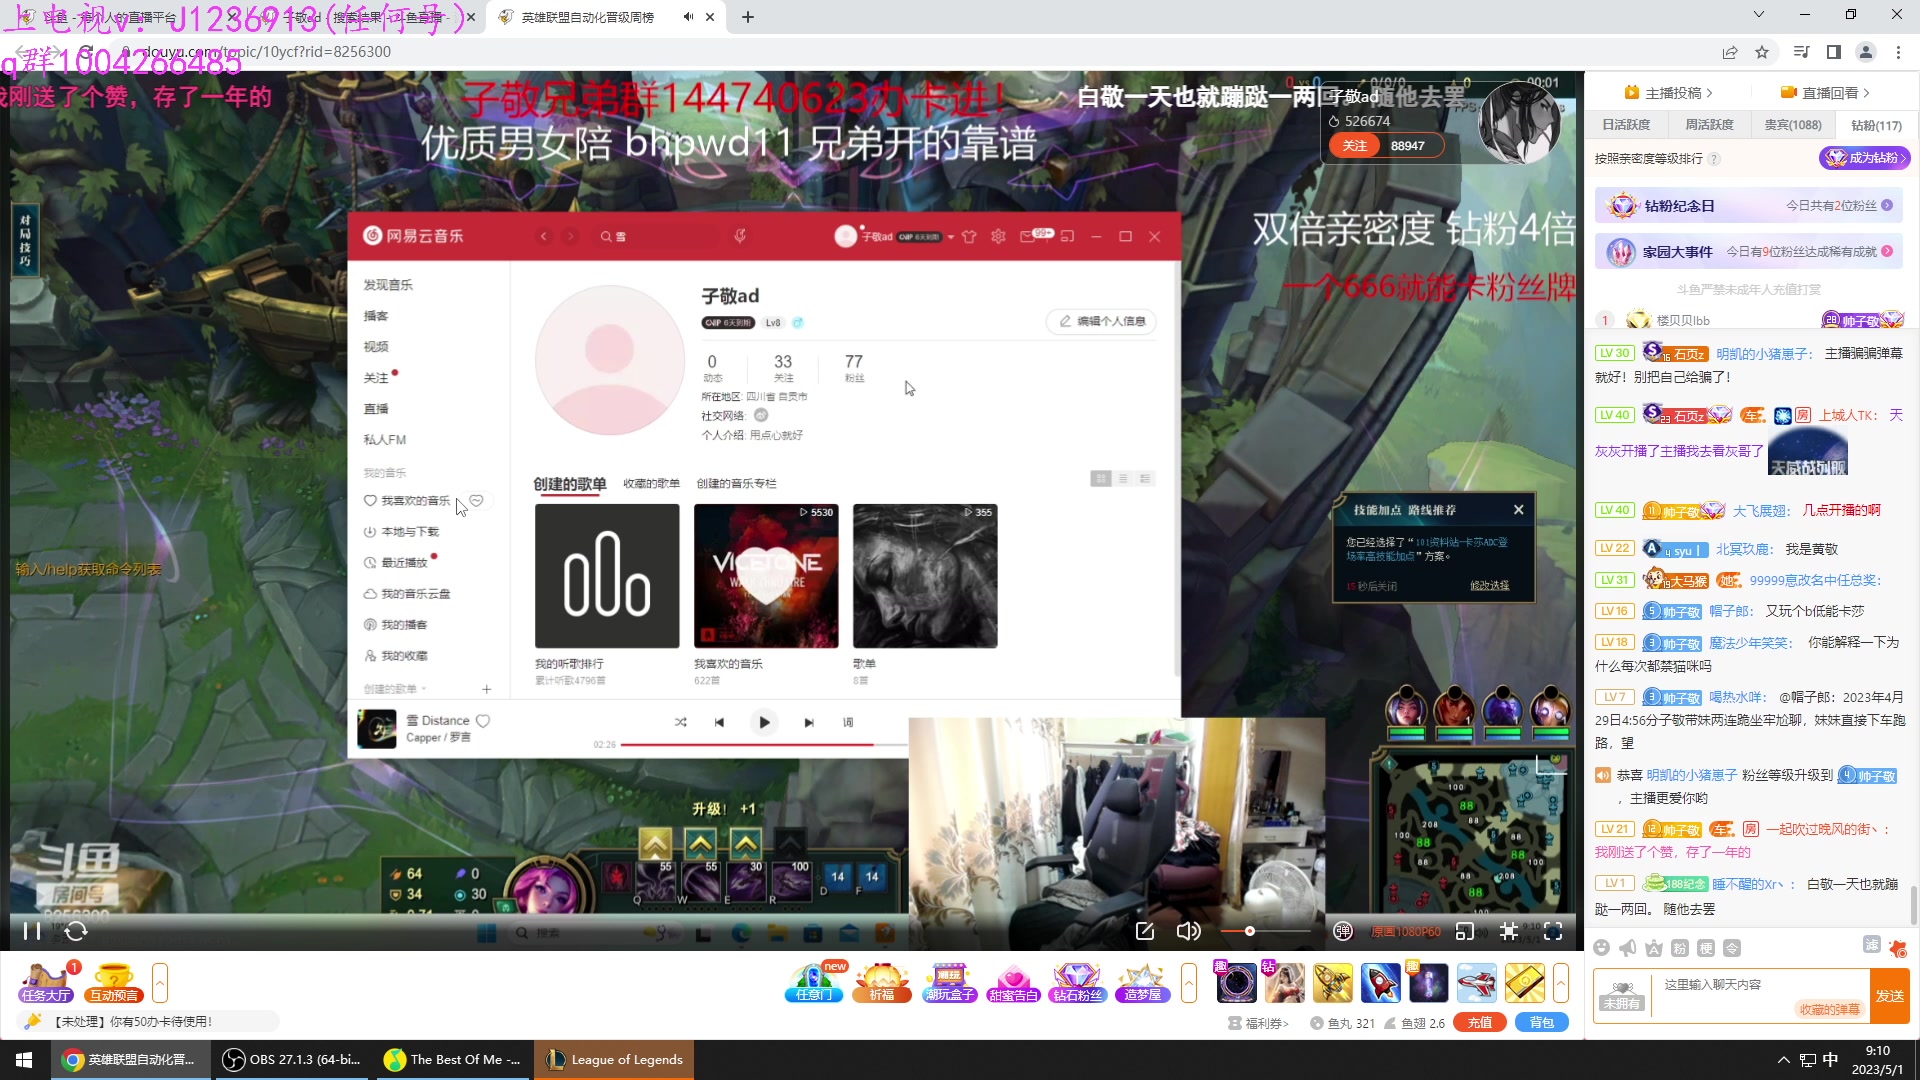1920x1080 pixels.
Task: Go to previous track in NetEase Cloud Music
Action: tap(719, 722)
